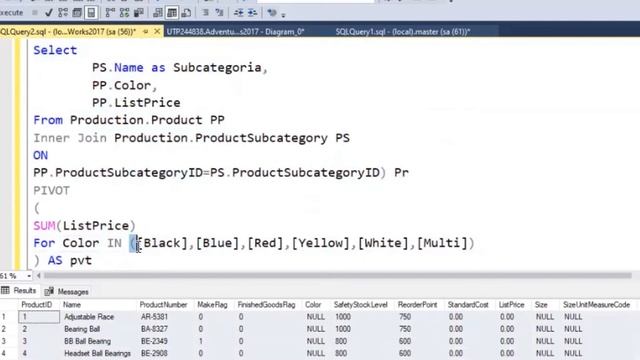
Task: Uncomment the selected lines icon
Action: tap(219, 13)
